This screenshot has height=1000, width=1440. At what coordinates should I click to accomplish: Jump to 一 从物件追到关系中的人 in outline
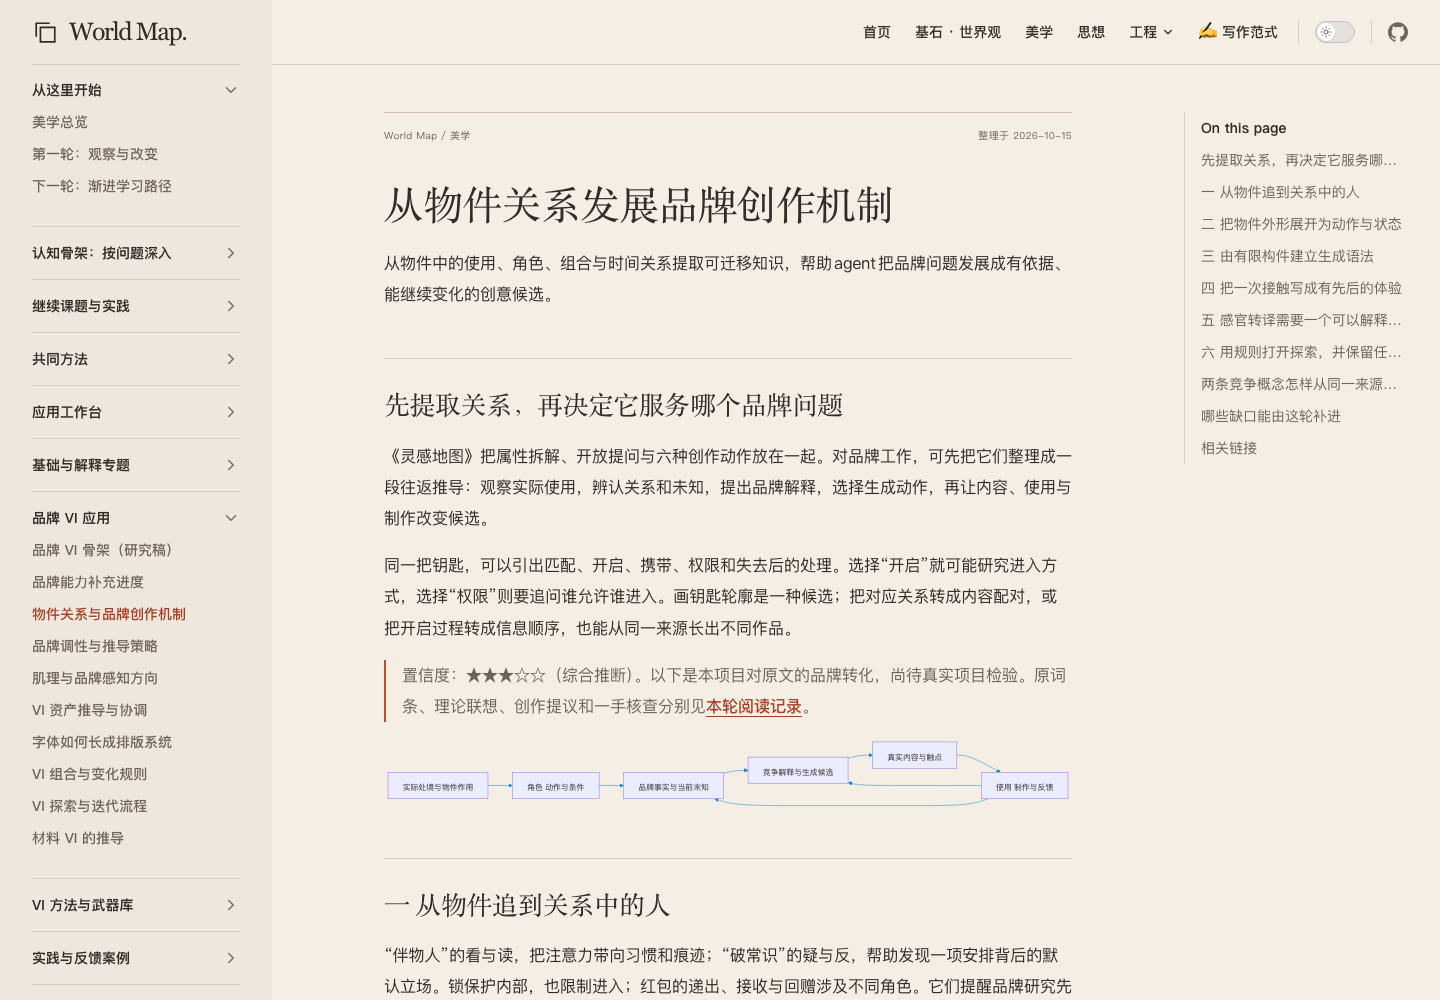coord(1280,192)
